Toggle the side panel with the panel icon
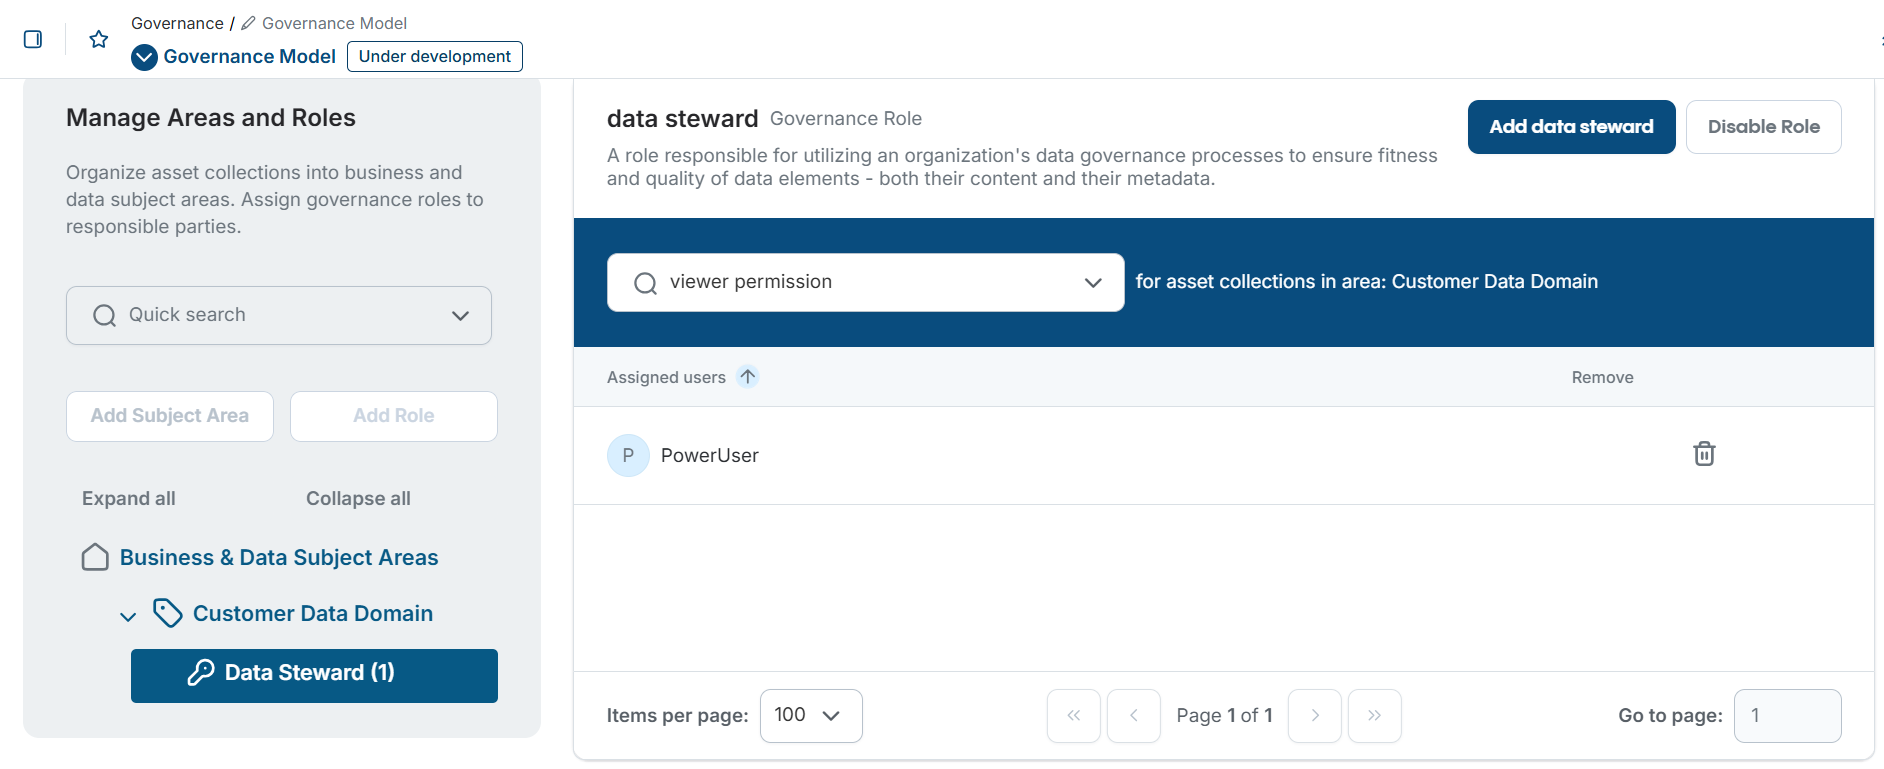 coord(33,38)
